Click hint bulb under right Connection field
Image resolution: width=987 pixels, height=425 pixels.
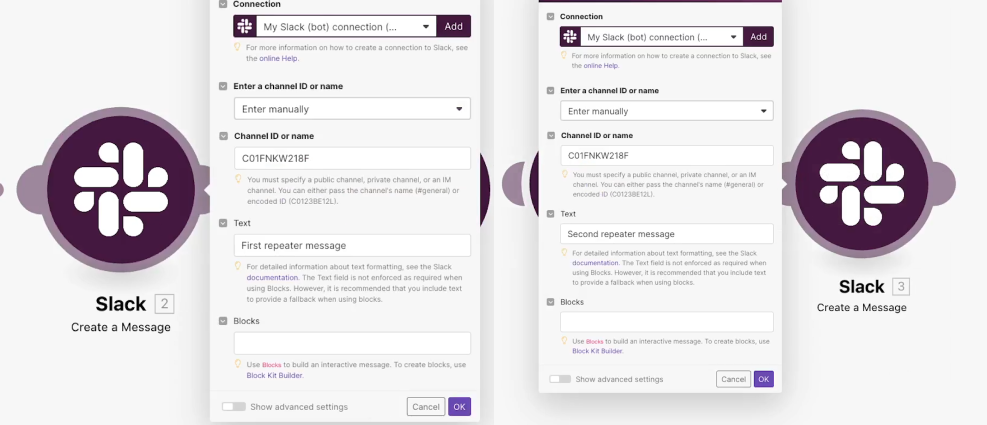point(564,56)
